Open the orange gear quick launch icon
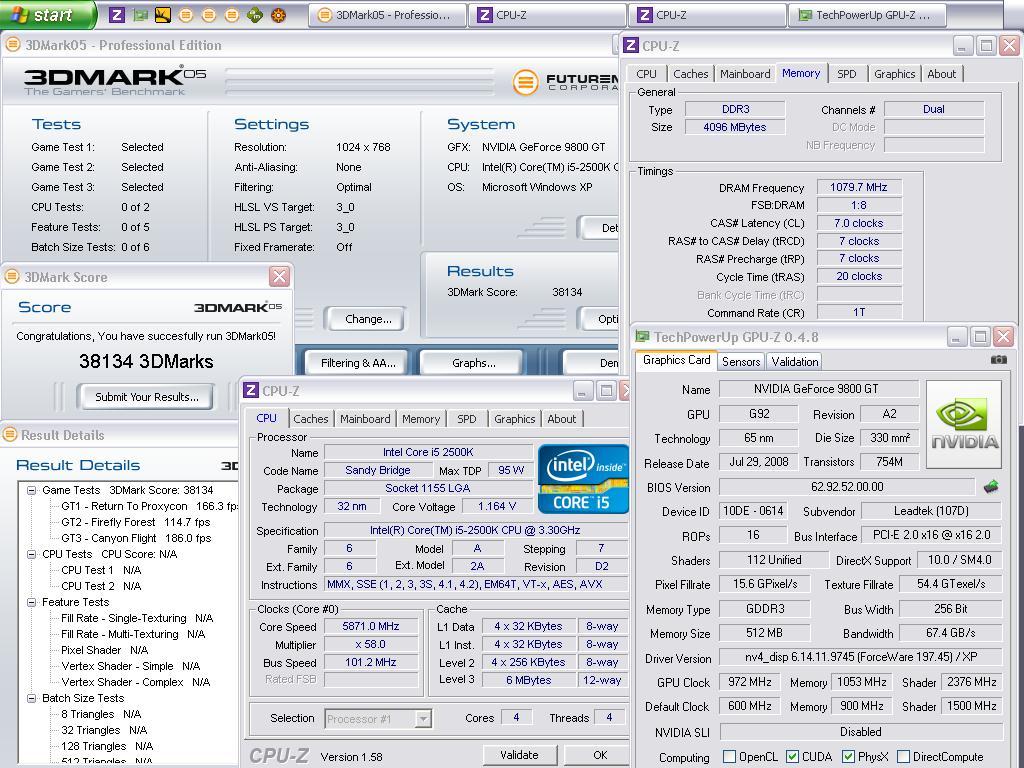1024x768 pixels. click(278, 14)
